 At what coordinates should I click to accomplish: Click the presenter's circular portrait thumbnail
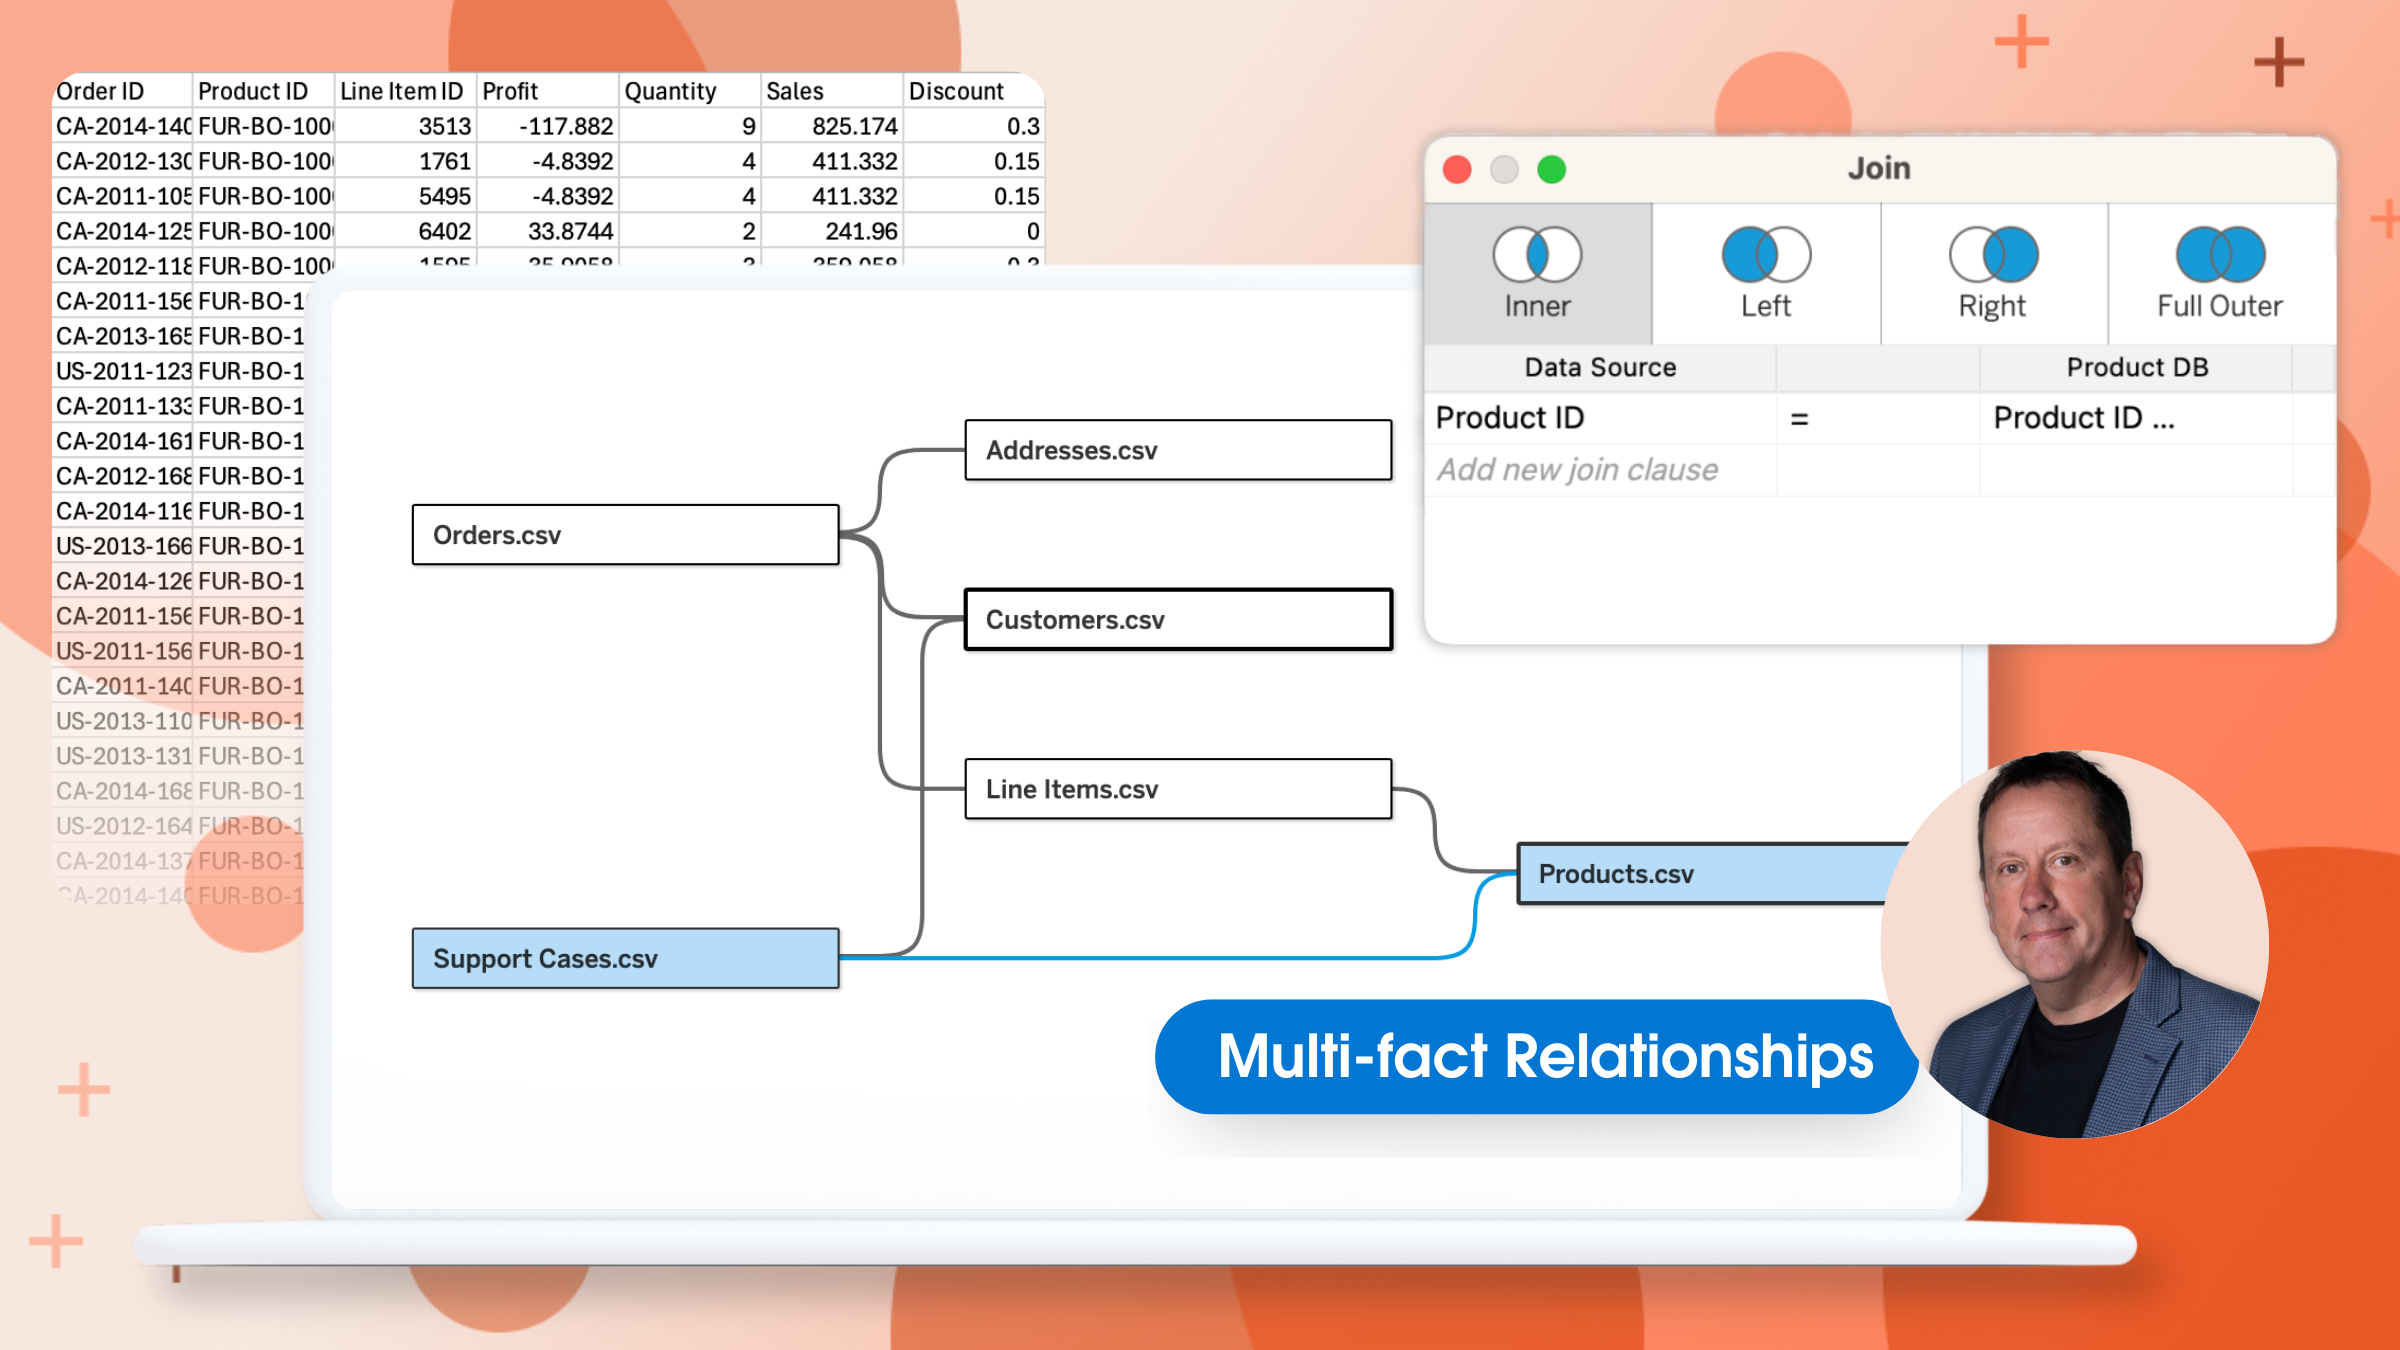2075,943
